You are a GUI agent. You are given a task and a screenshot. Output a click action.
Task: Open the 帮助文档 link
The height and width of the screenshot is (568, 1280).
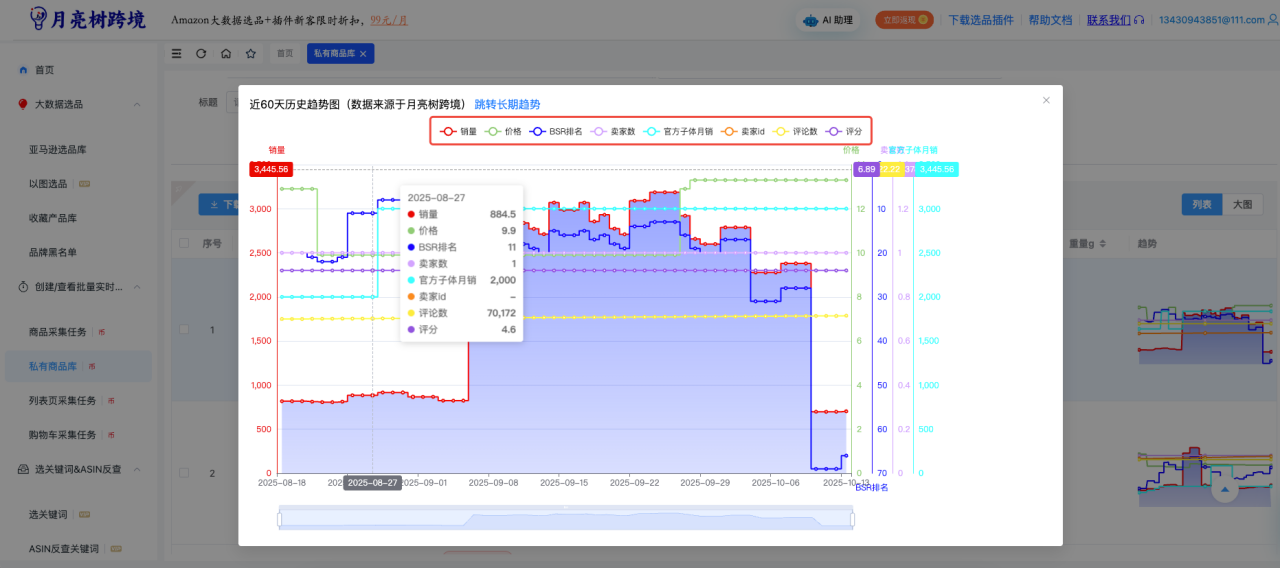pyautogui.click(x=1050, y=20)
